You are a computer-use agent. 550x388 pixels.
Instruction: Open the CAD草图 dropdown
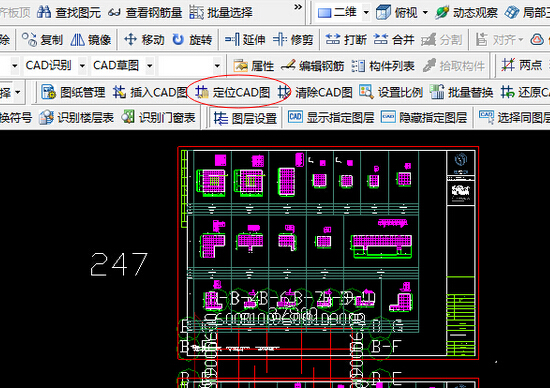tap(150, 66)
